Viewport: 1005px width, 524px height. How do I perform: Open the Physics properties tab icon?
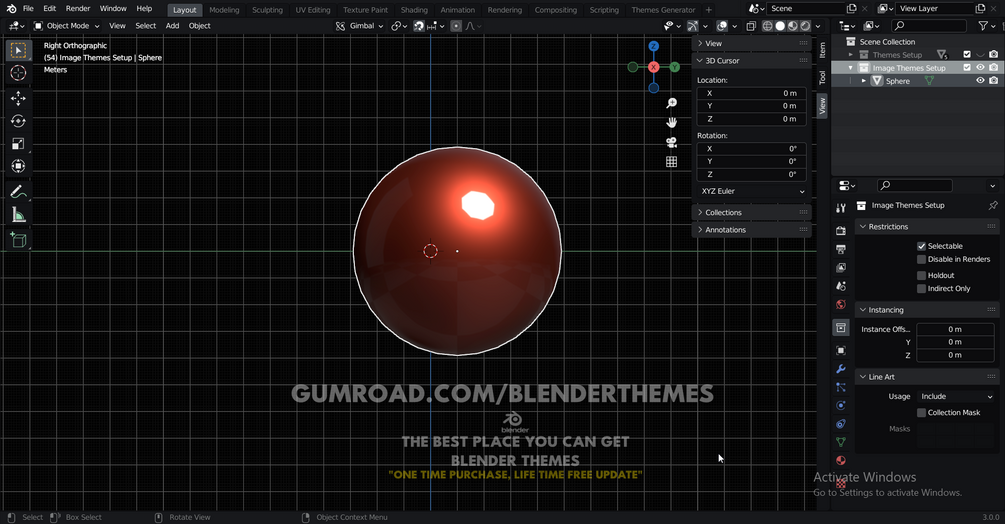pyautogui.click(x=841, y=405)
